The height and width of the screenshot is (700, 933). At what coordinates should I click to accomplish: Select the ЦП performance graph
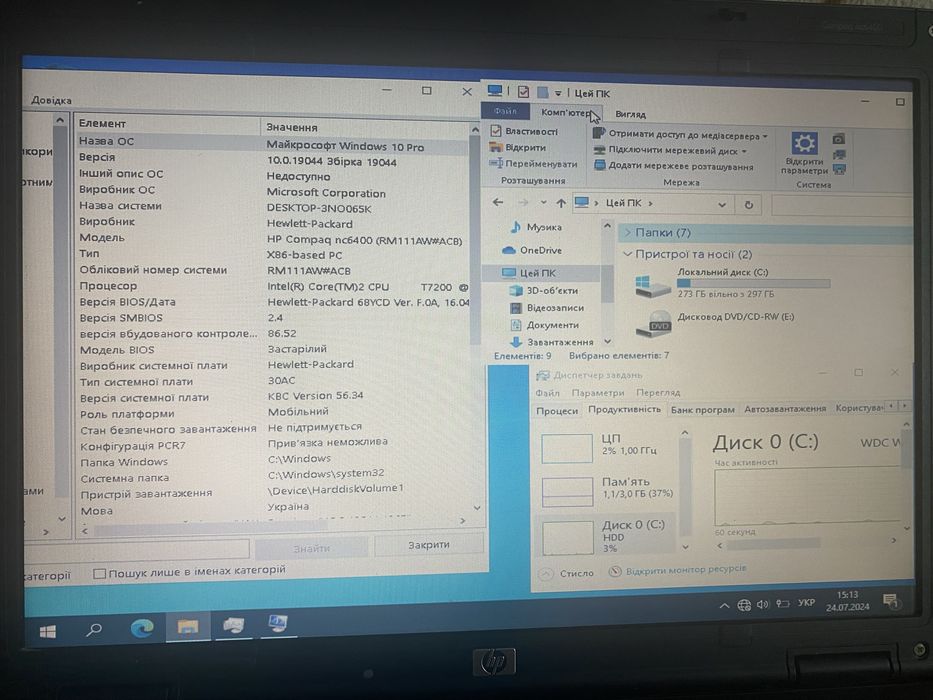(567, 448)
